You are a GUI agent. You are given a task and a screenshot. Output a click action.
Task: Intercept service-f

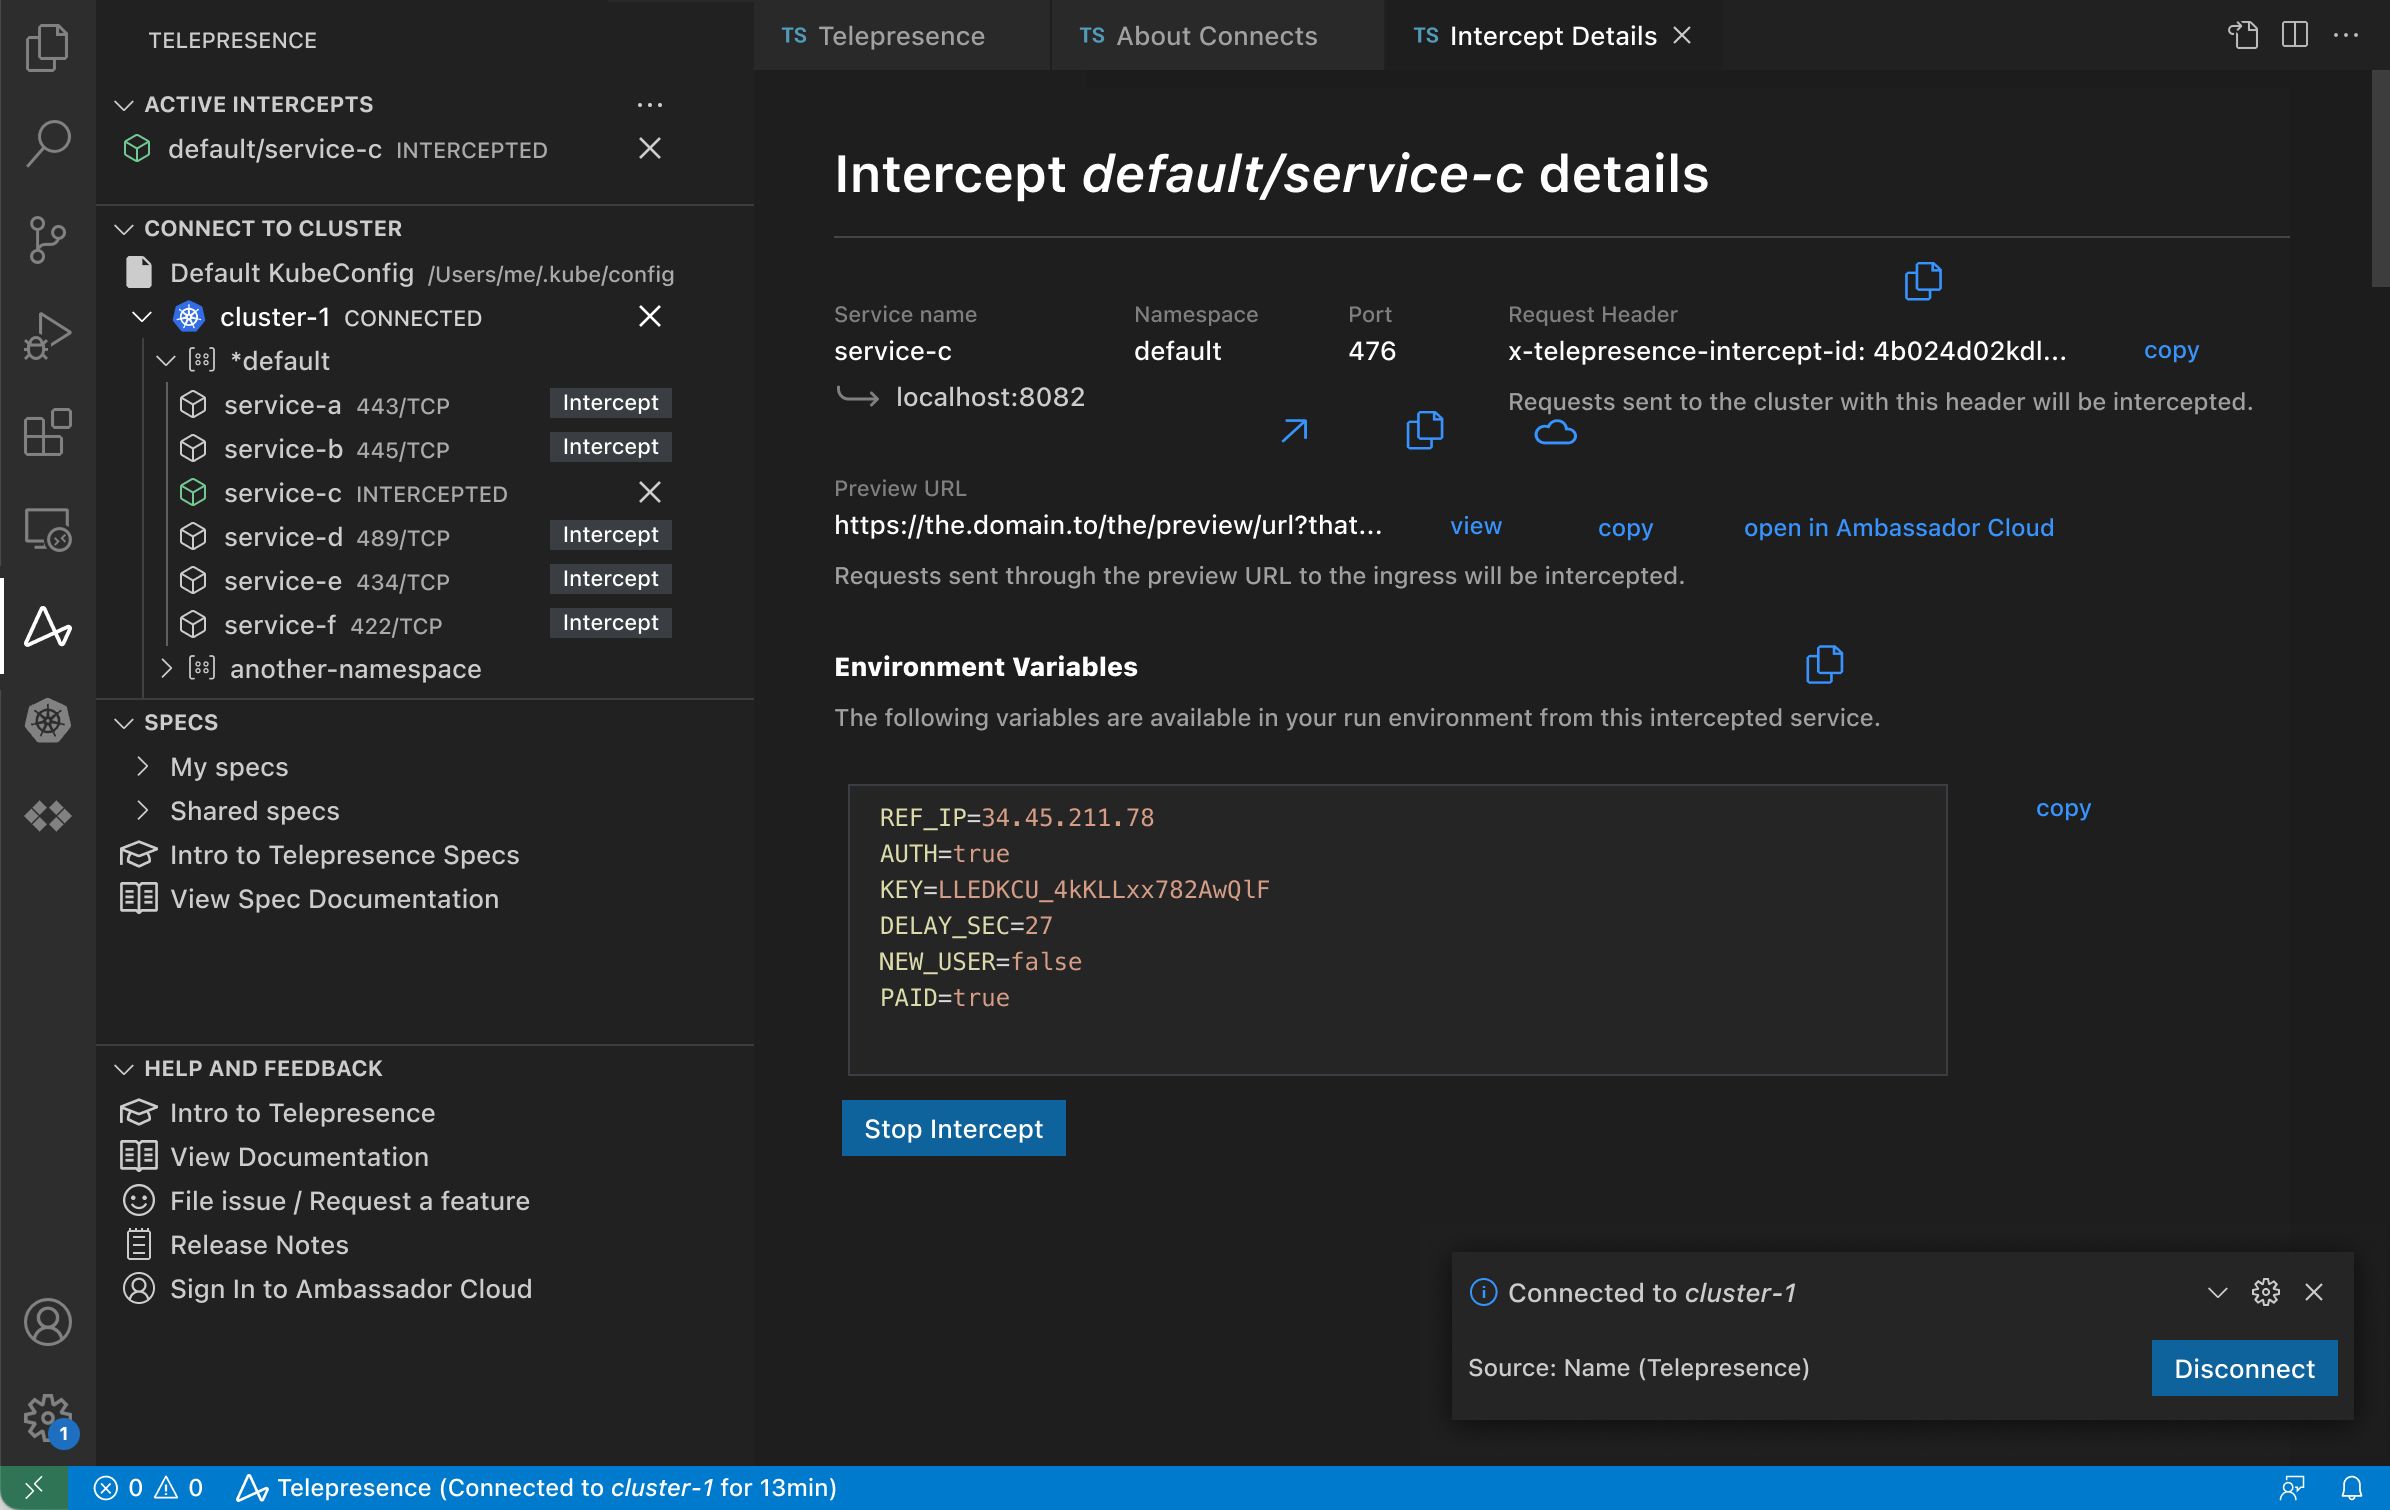610,623
